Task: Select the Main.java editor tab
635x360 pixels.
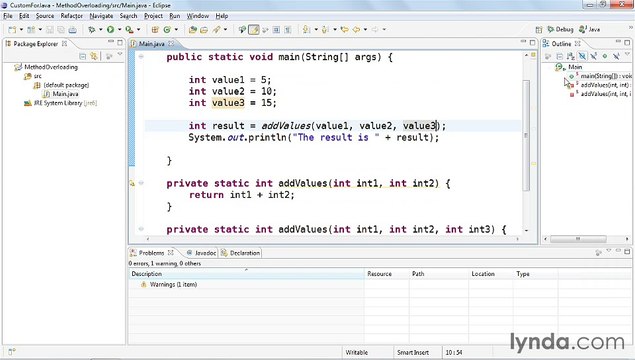Action: (x=151, y=44)
